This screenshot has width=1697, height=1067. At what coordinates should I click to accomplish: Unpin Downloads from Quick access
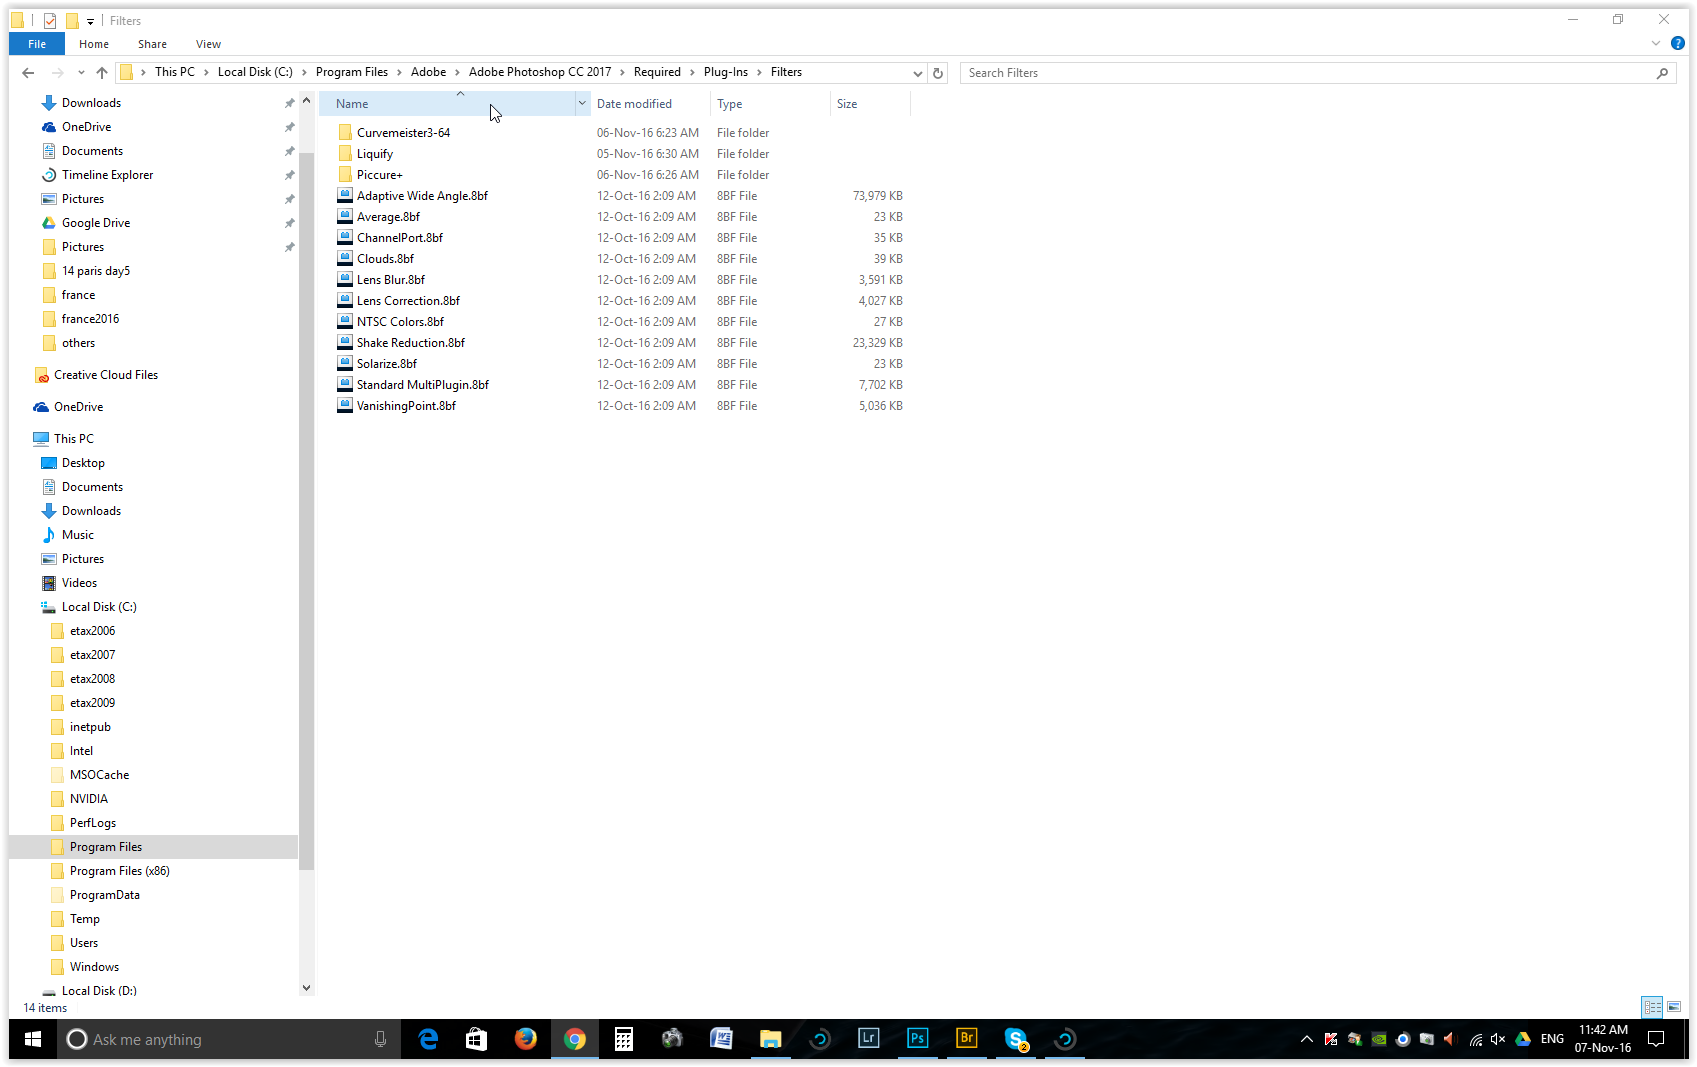[x=290, y=103]
